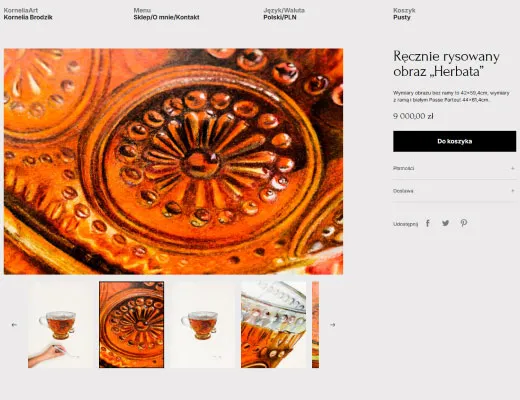Pin the painting on Pinterest

(x=464, y=223)
